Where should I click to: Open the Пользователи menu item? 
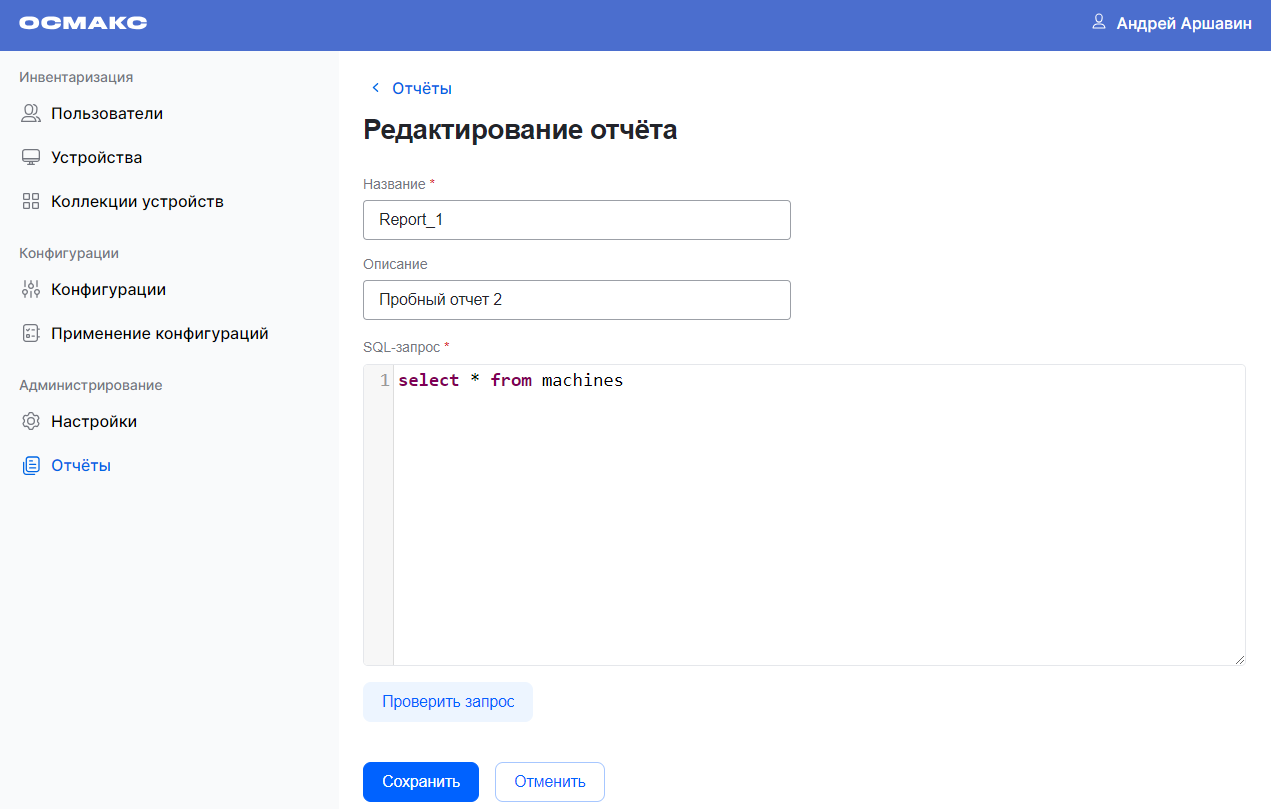click(107, 114)
